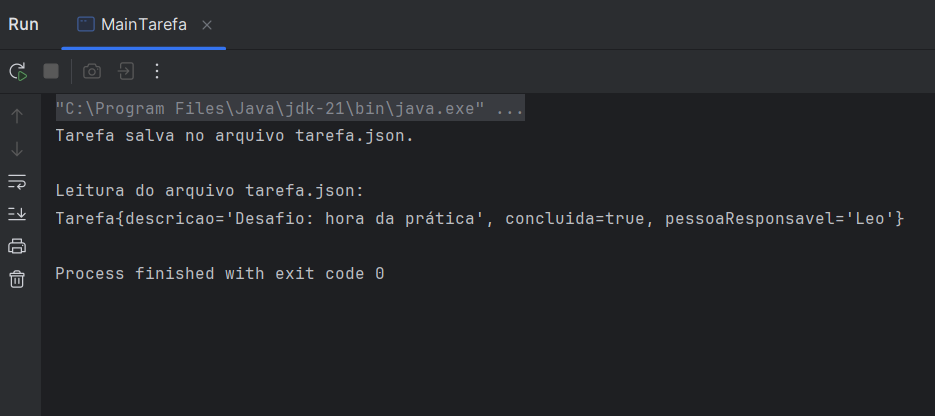Click the Run tool window title
Screen dimensions: 935x416
point(23,24)
